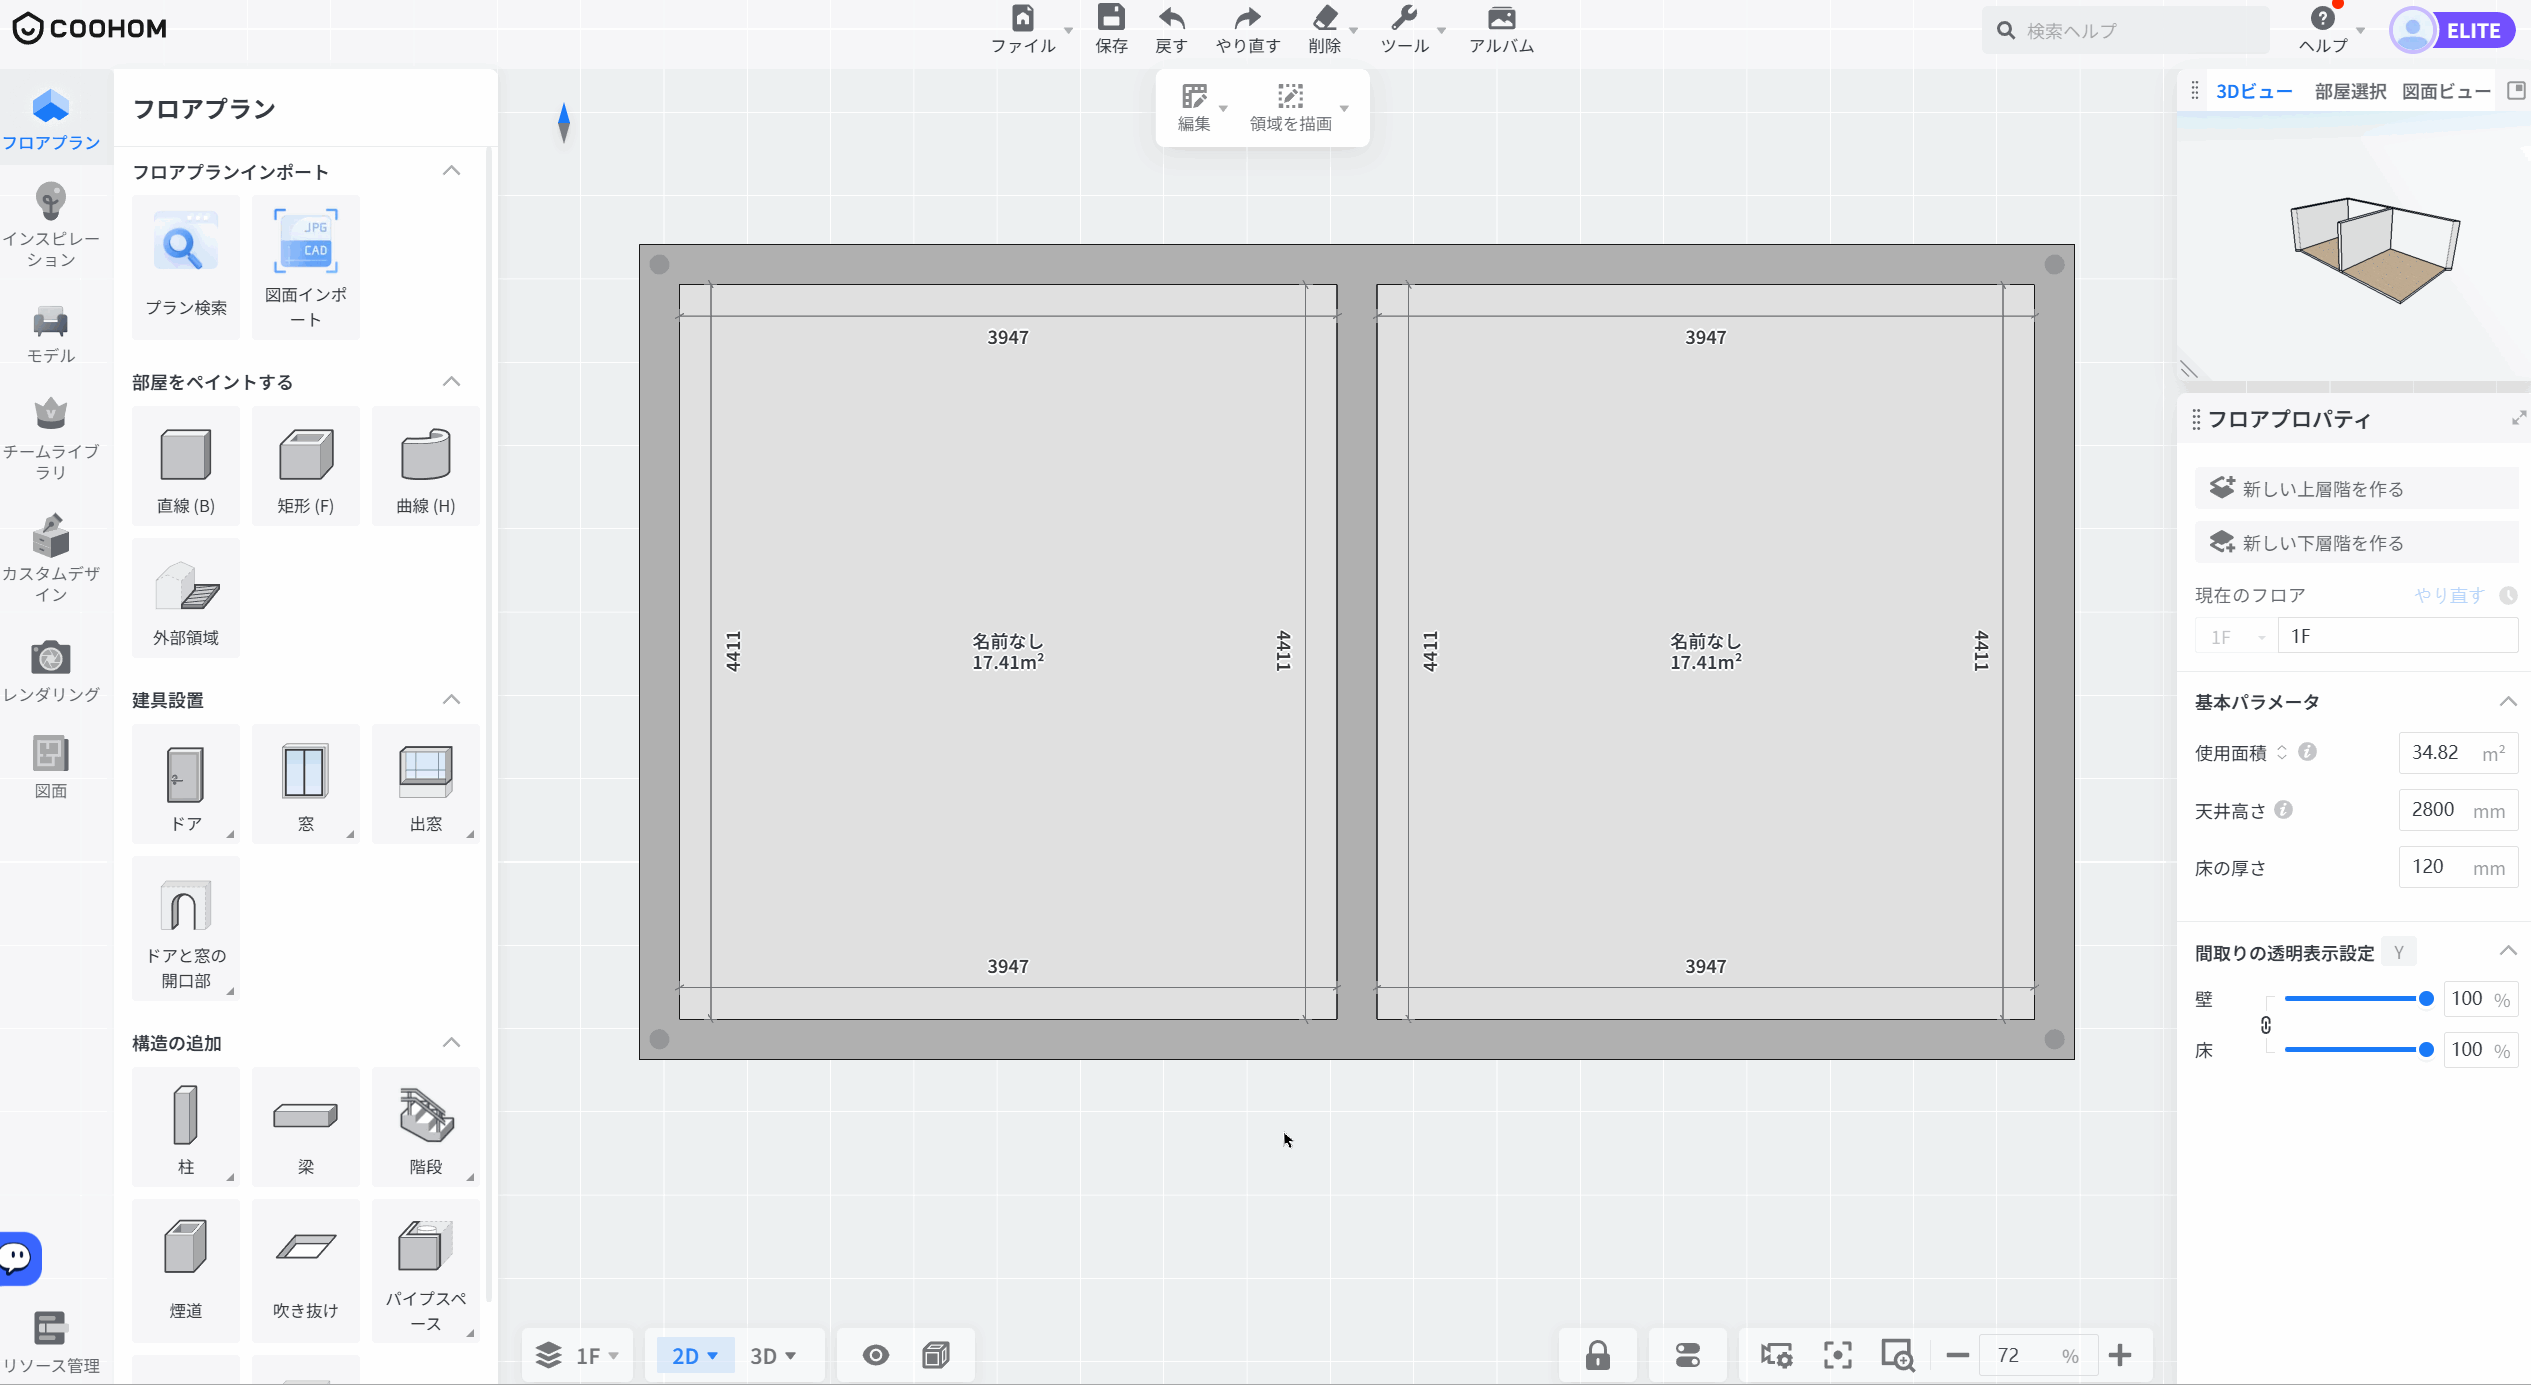Viewport: 2531px width, 1385px height.
Task: Switch to the 3Dビュー tab
Action: (x=2254, y=92)
